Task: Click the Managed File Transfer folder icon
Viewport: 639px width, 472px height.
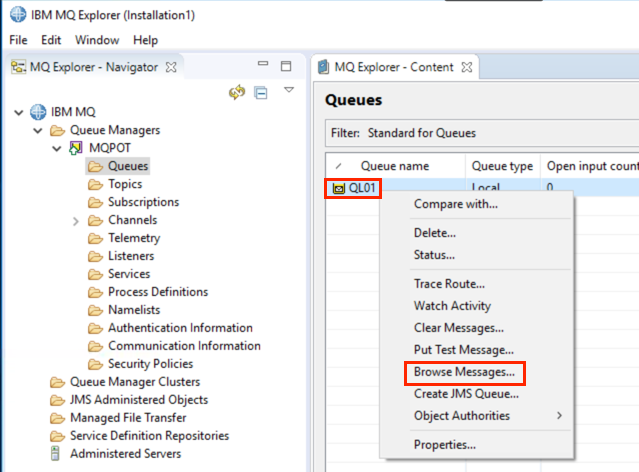Action: coord(57,418)
